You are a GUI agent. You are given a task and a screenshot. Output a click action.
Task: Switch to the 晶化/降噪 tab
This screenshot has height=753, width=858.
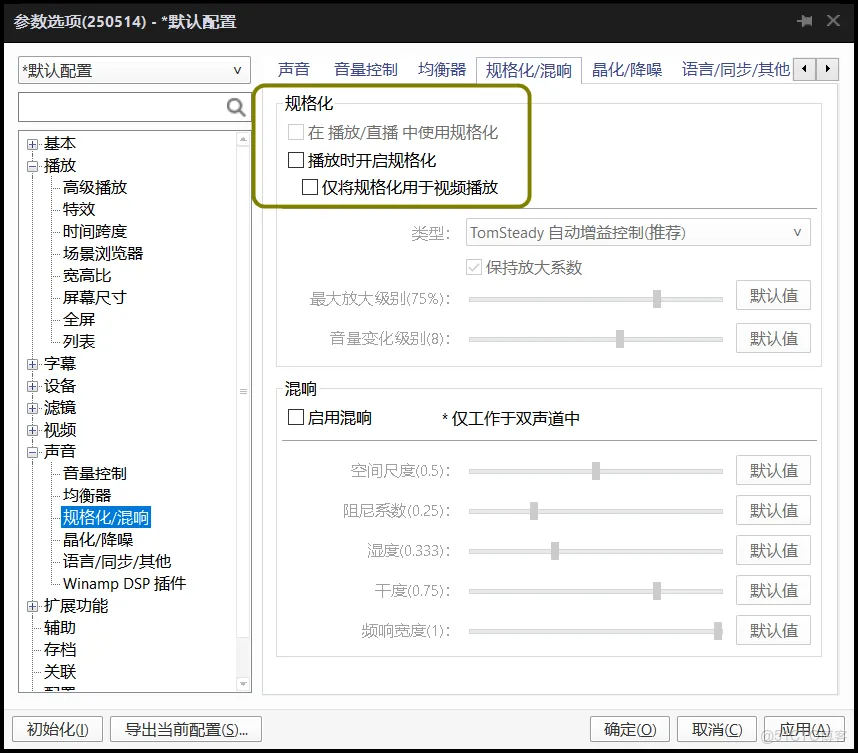point(626,70)
